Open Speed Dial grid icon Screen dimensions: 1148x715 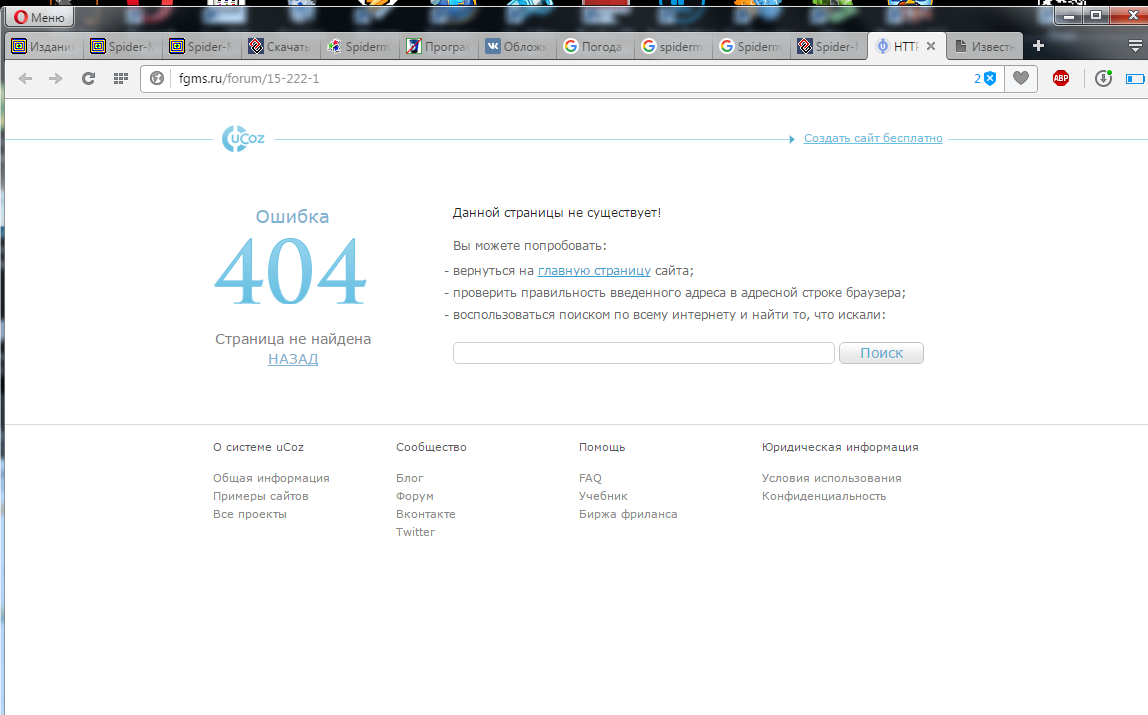(x=121, y=78)
